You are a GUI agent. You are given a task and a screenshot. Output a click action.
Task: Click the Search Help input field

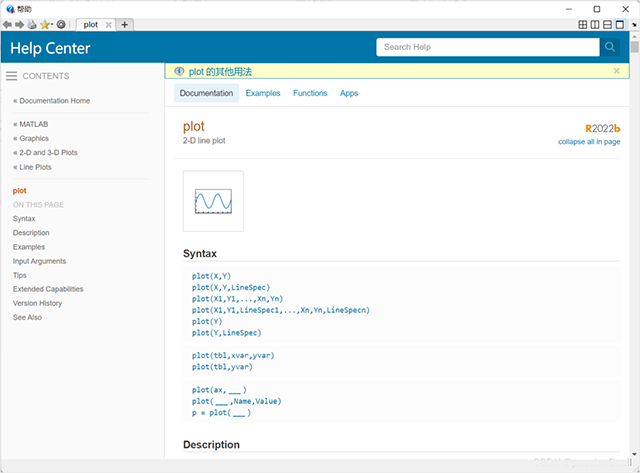488,47
